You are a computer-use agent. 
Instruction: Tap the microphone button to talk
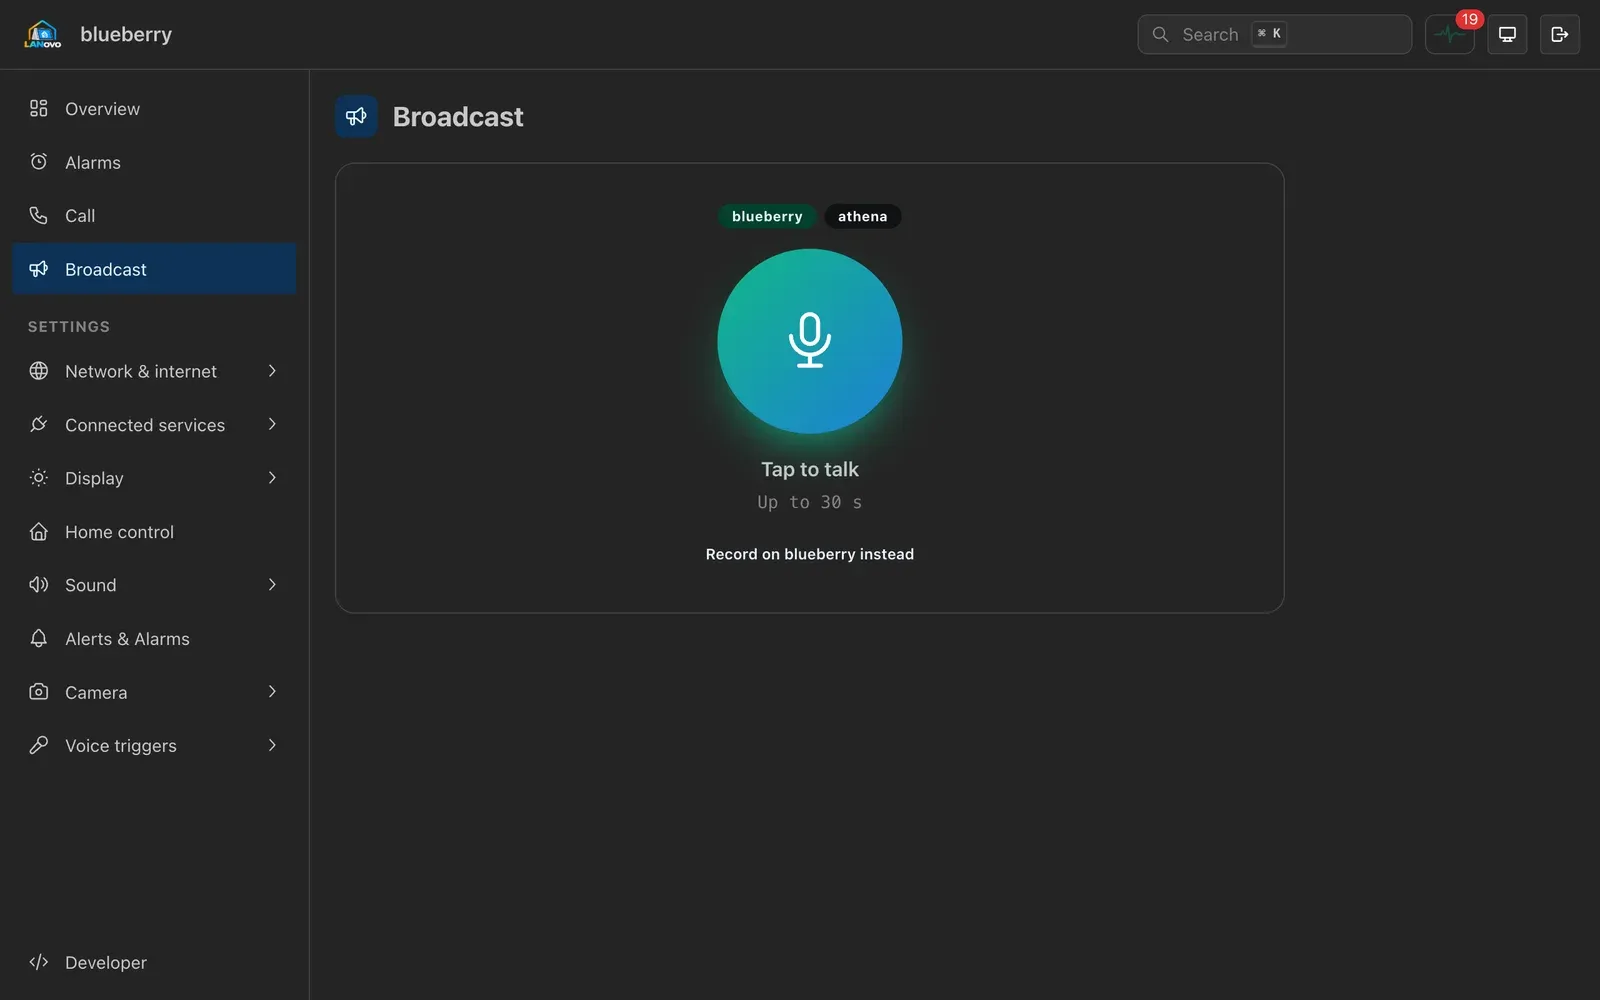pyautogui.click(x=809, y=341)
